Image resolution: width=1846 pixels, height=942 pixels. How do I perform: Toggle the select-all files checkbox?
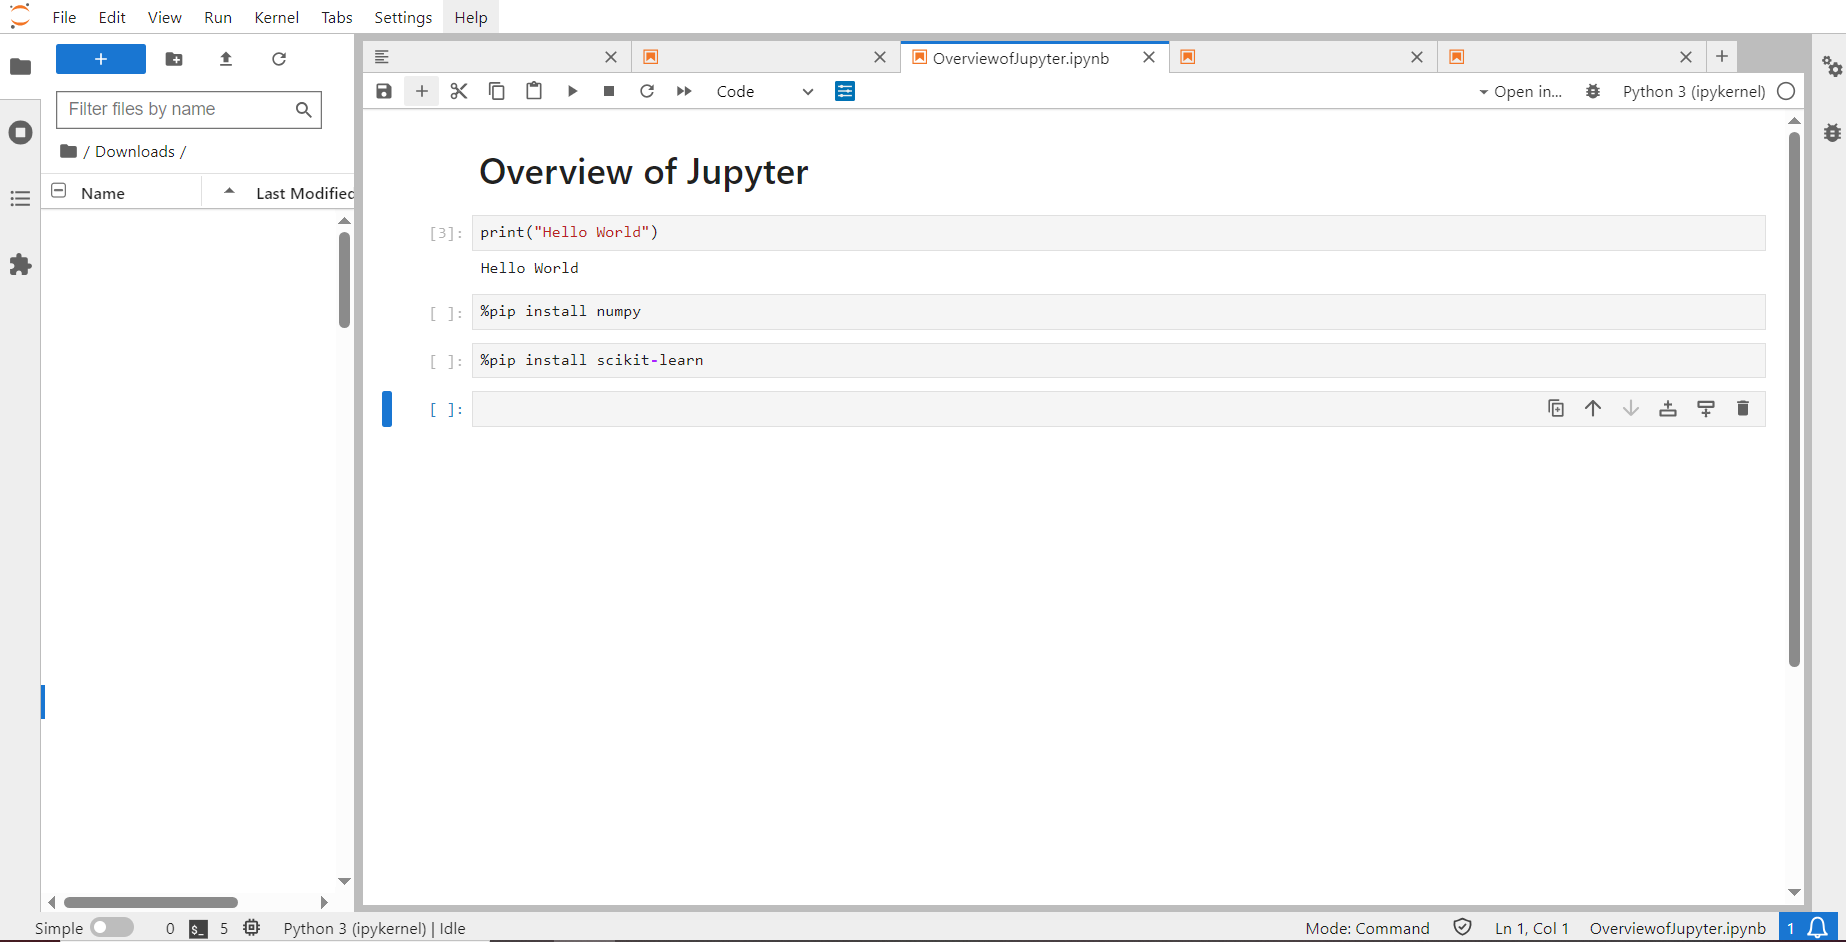59,191
